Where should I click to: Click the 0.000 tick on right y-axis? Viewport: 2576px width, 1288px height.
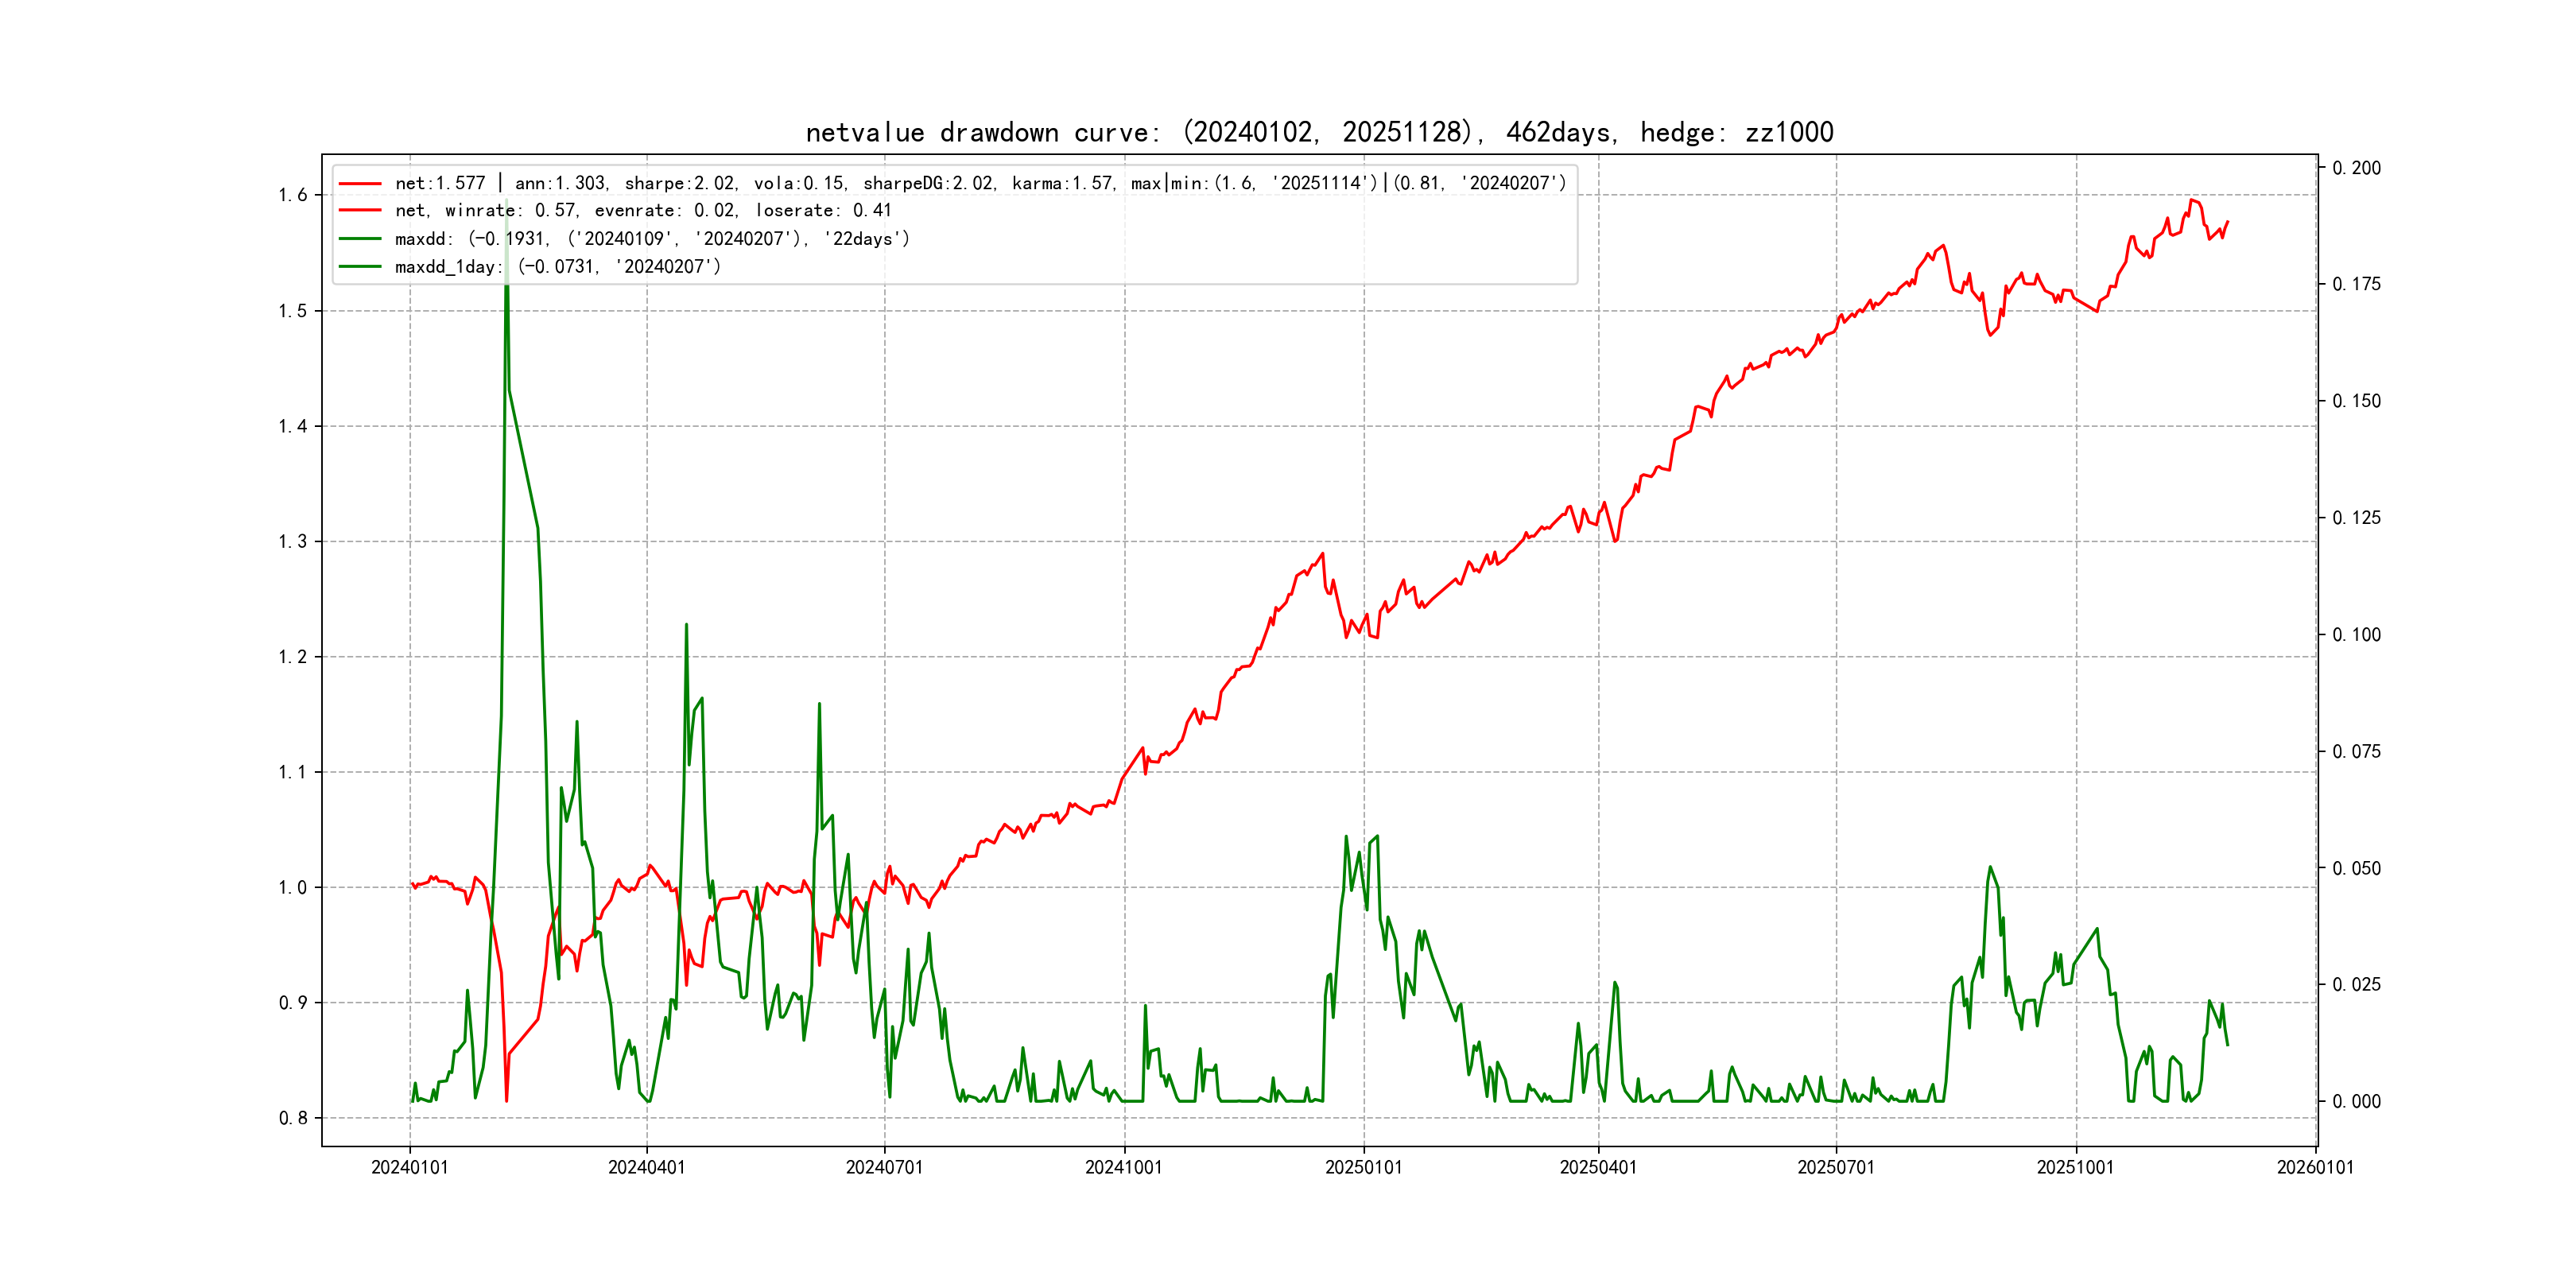tap(2356, 1101)
